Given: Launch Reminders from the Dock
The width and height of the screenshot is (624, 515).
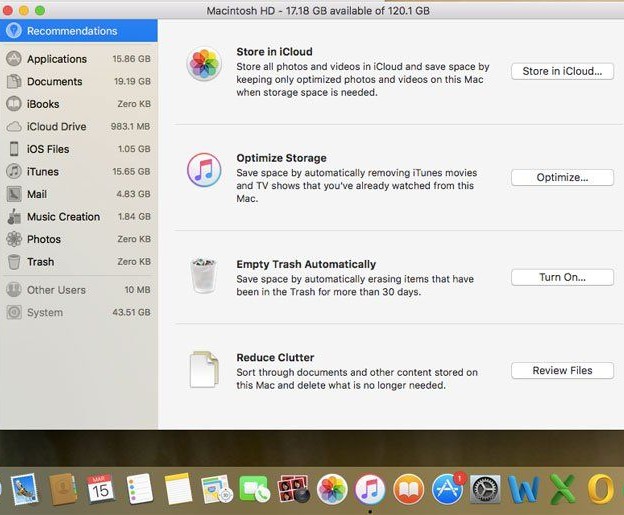Looking at the screenshot, I should coord(139,489).
